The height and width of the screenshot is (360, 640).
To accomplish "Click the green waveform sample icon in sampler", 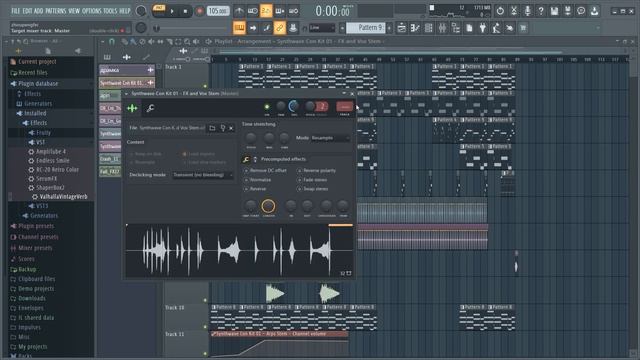I will point(132,108).
